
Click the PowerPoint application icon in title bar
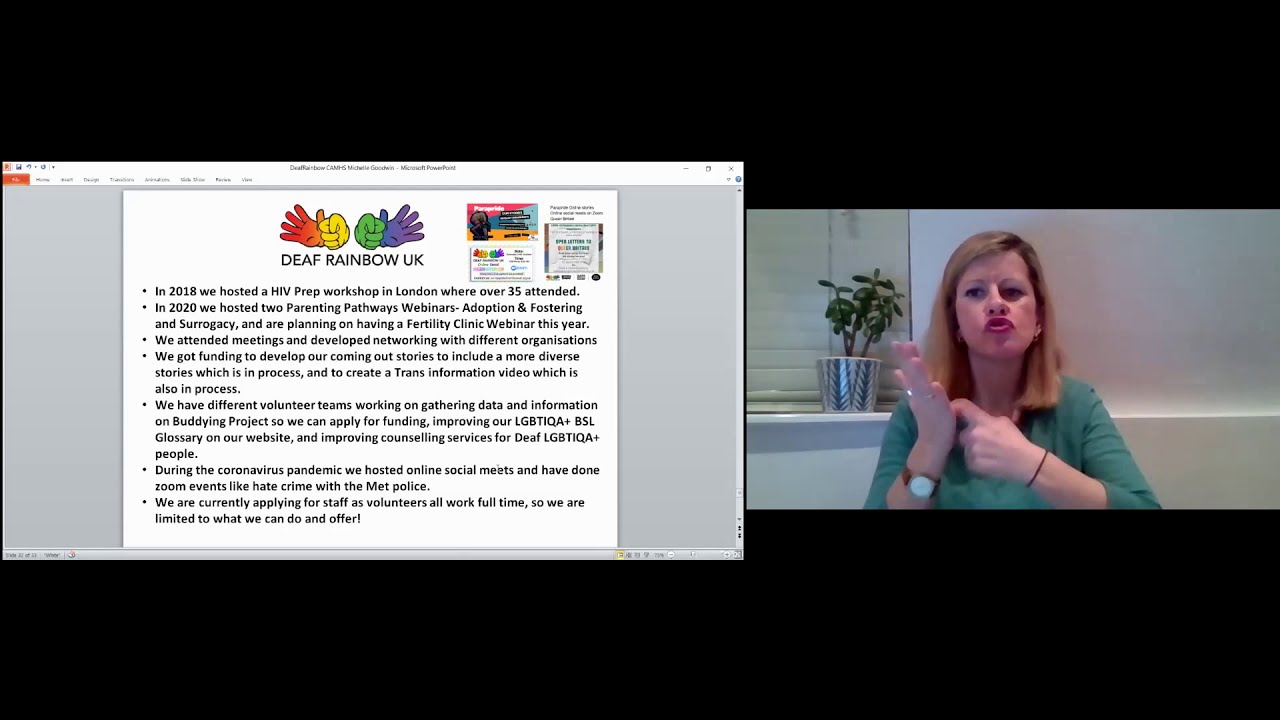pos(7,167)
